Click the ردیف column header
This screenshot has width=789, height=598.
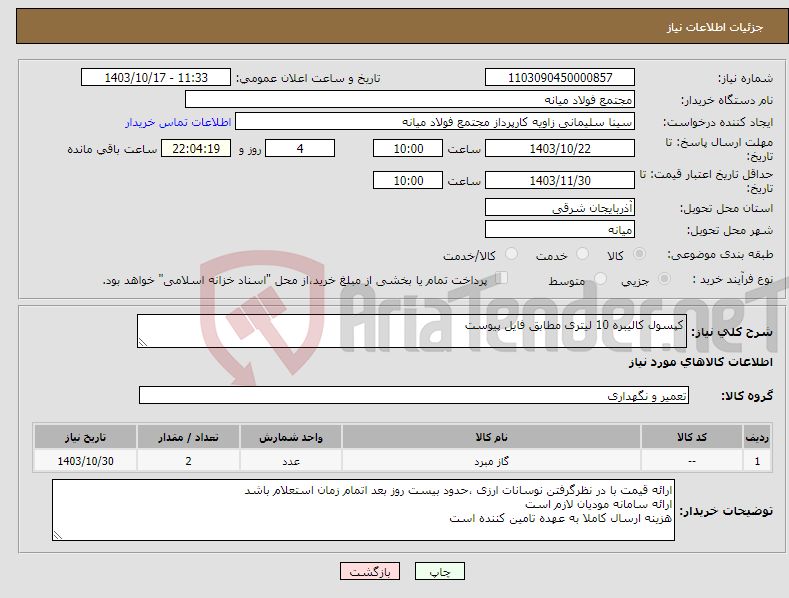pyautogui.click(x=757, y=437)
